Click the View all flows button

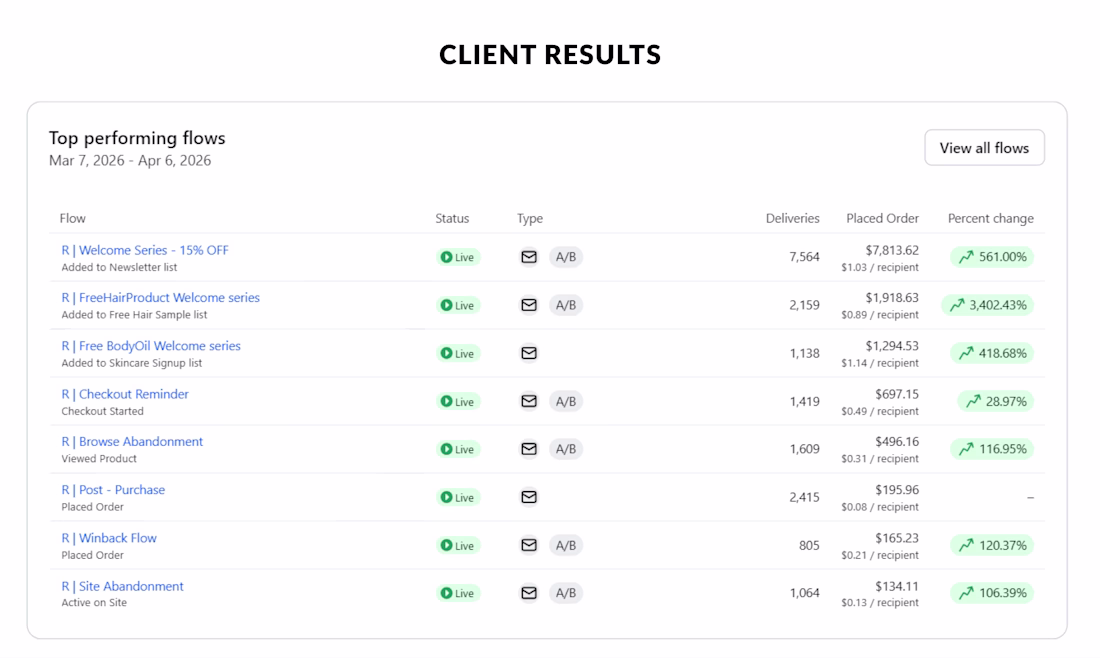(984, 148)
